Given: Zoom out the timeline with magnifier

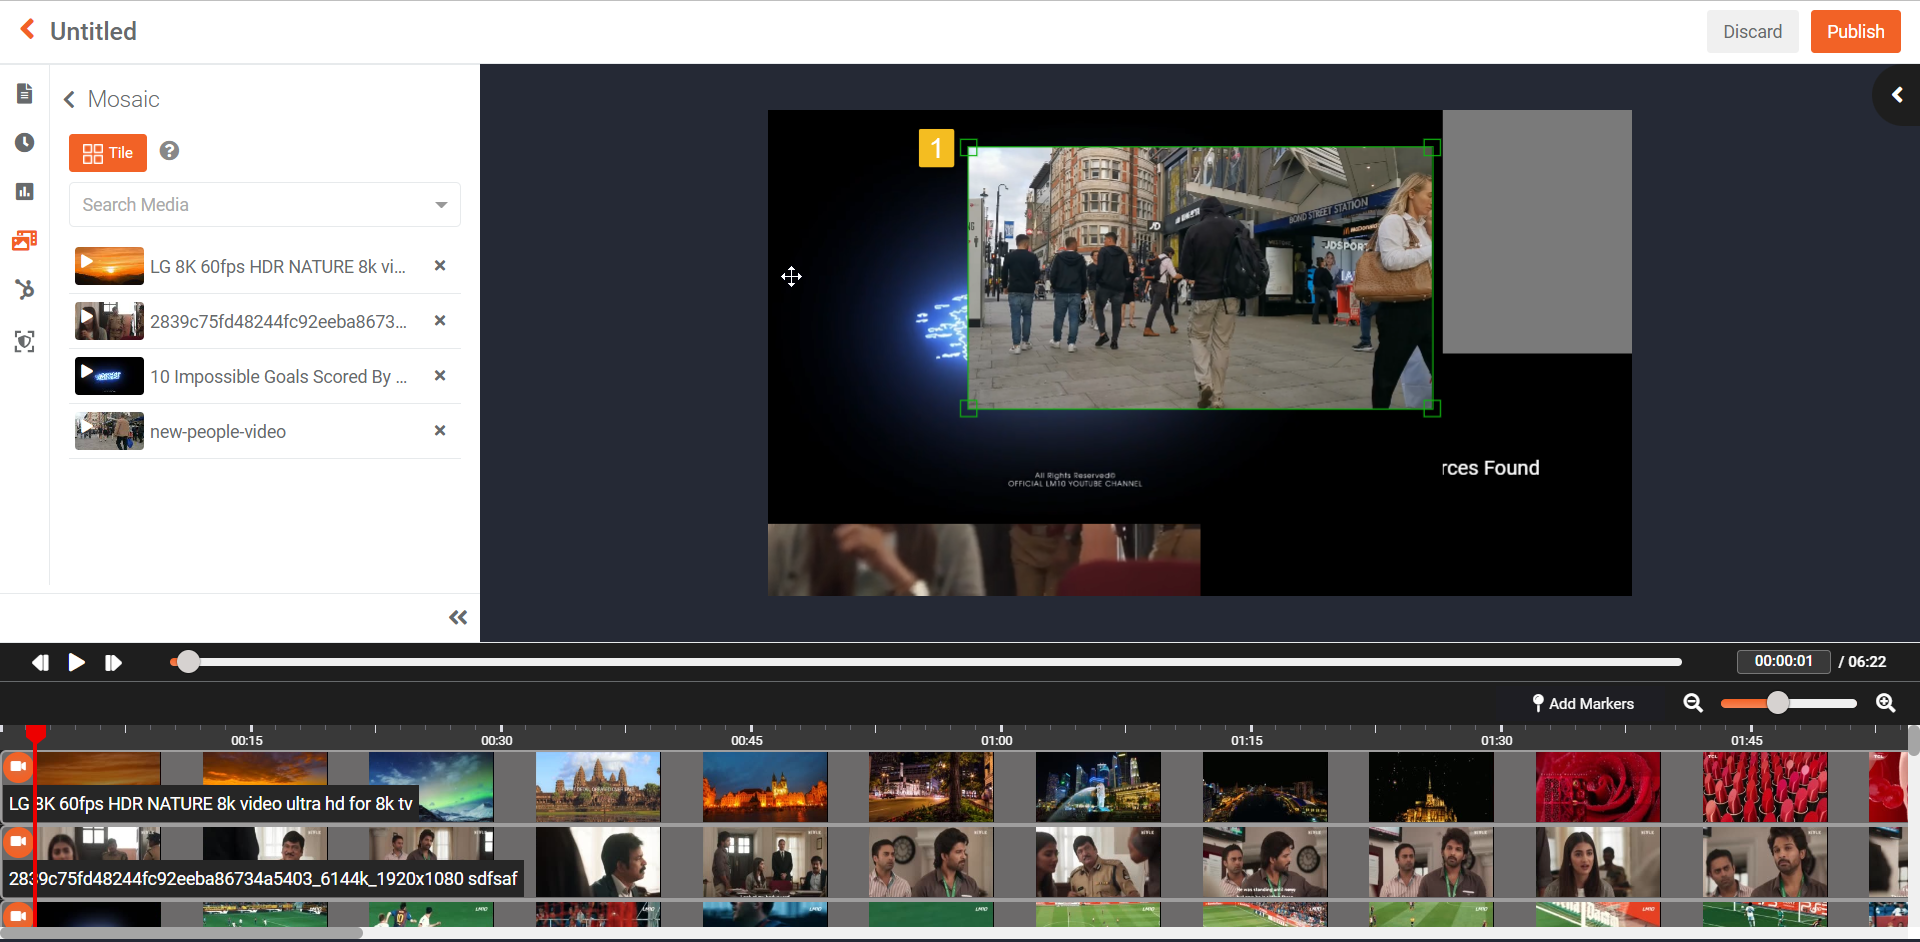Looking at the screenshot, I should click(1693, 703).
